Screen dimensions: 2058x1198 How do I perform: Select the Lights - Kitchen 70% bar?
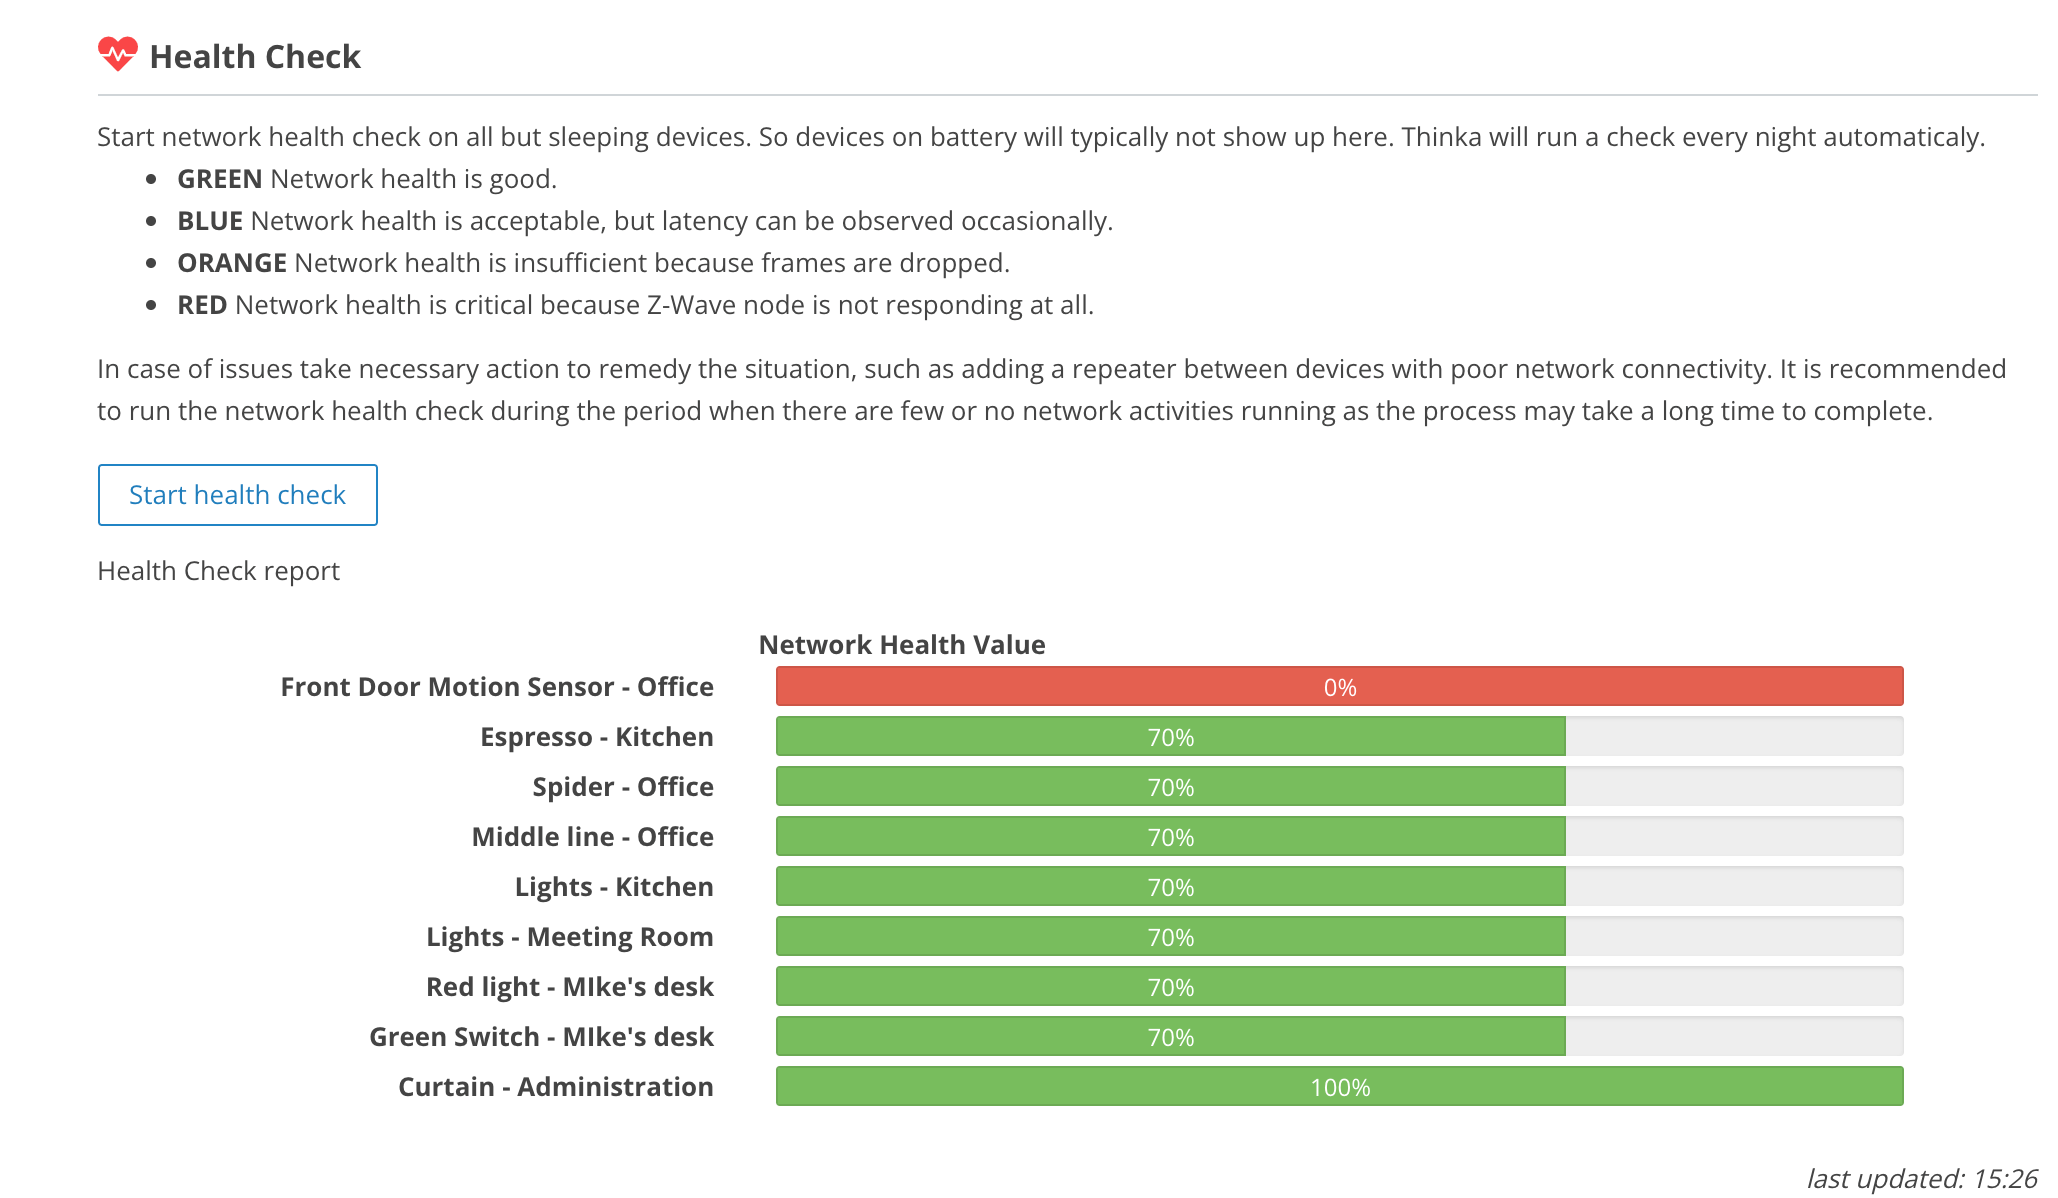(x=1170, y=887)
